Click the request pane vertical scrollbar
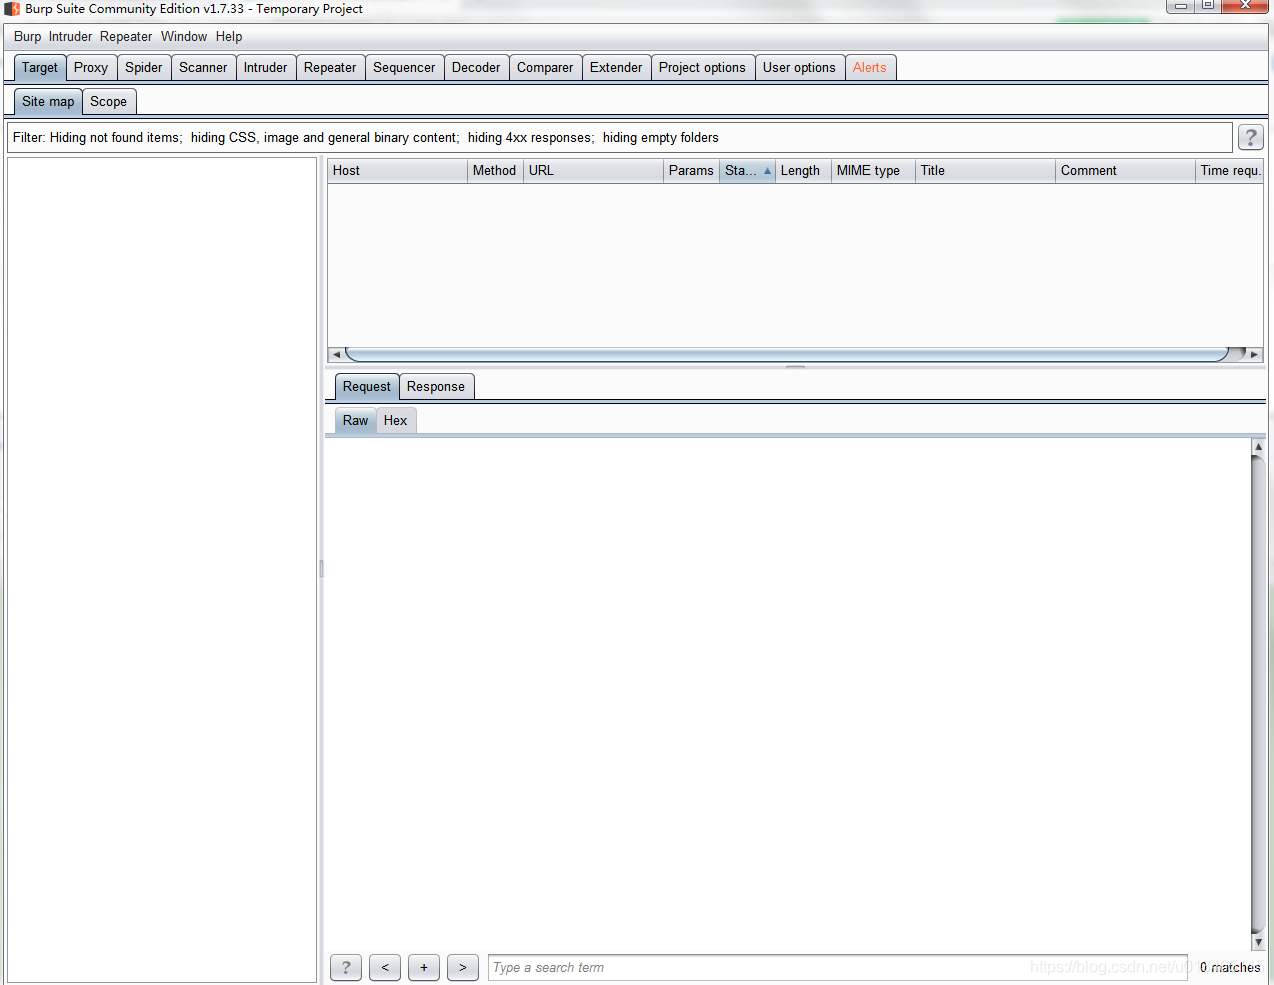The width and height of the screenshot is (1274, 985). [1258, 694]
